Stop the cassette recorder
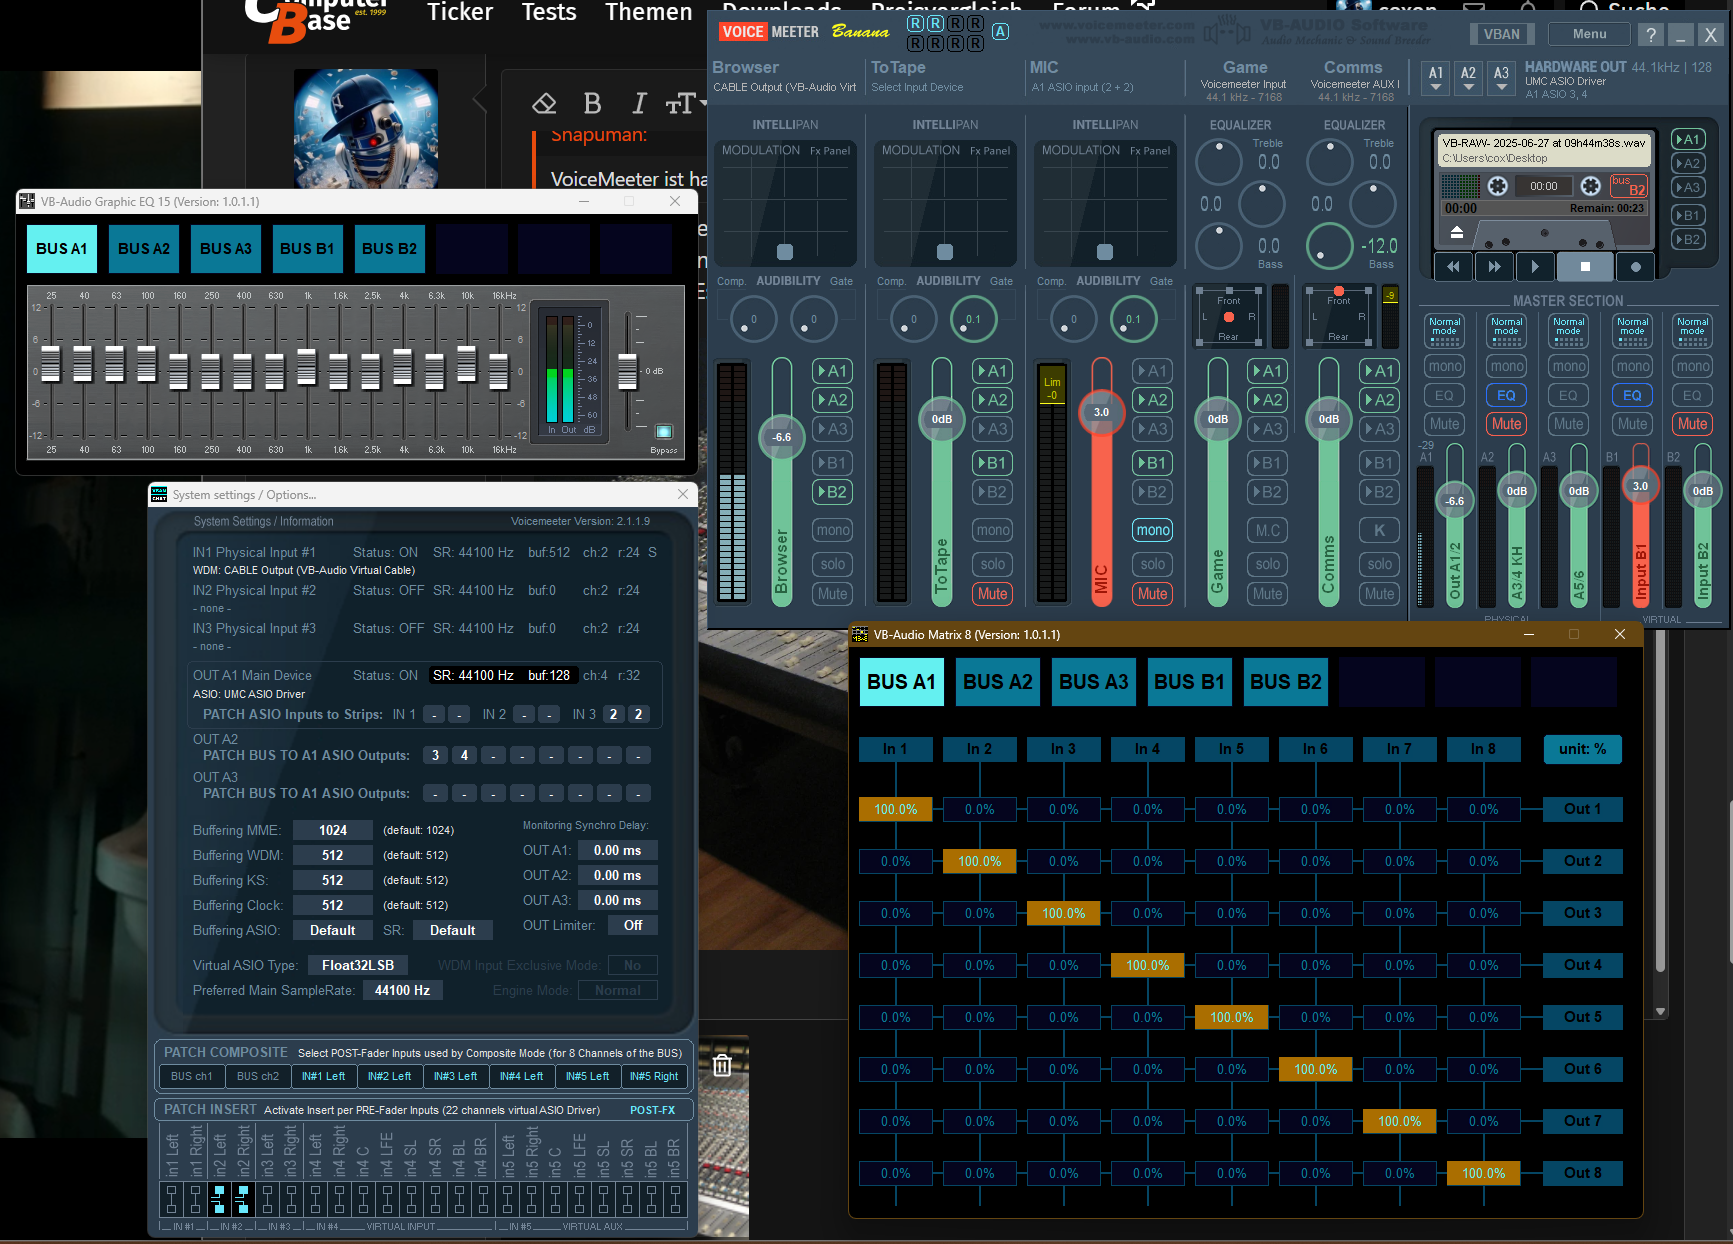The height and width of the screenshot is (1244, 1733). (1585, 267)
